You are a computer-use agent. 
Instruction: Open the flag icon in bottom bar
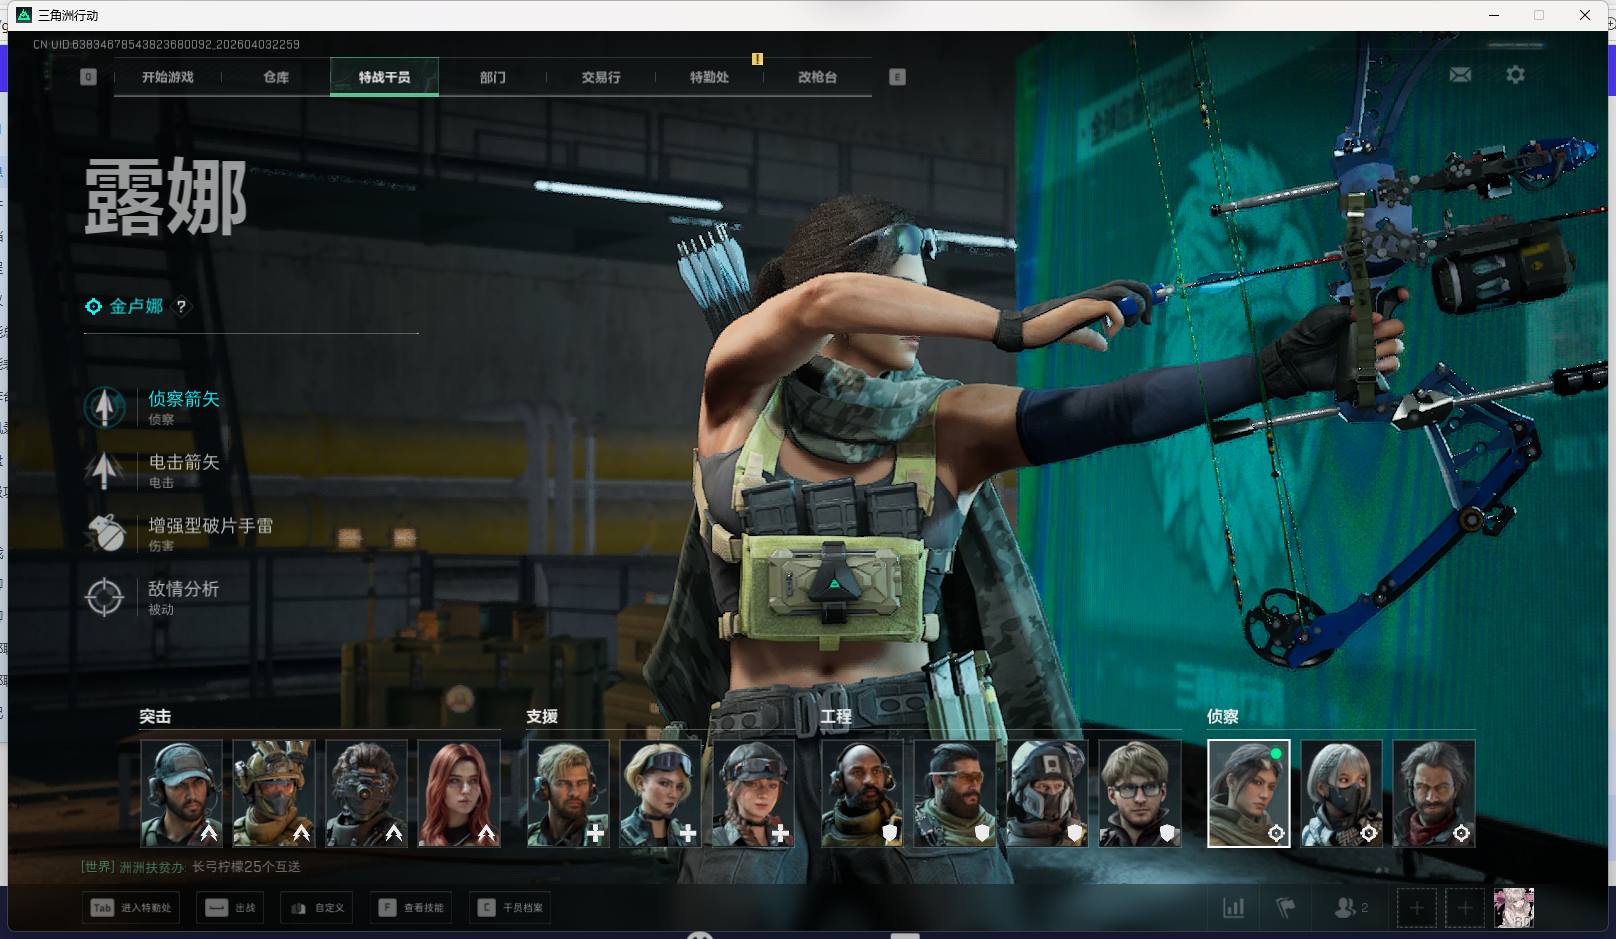tap(1286, 908)
